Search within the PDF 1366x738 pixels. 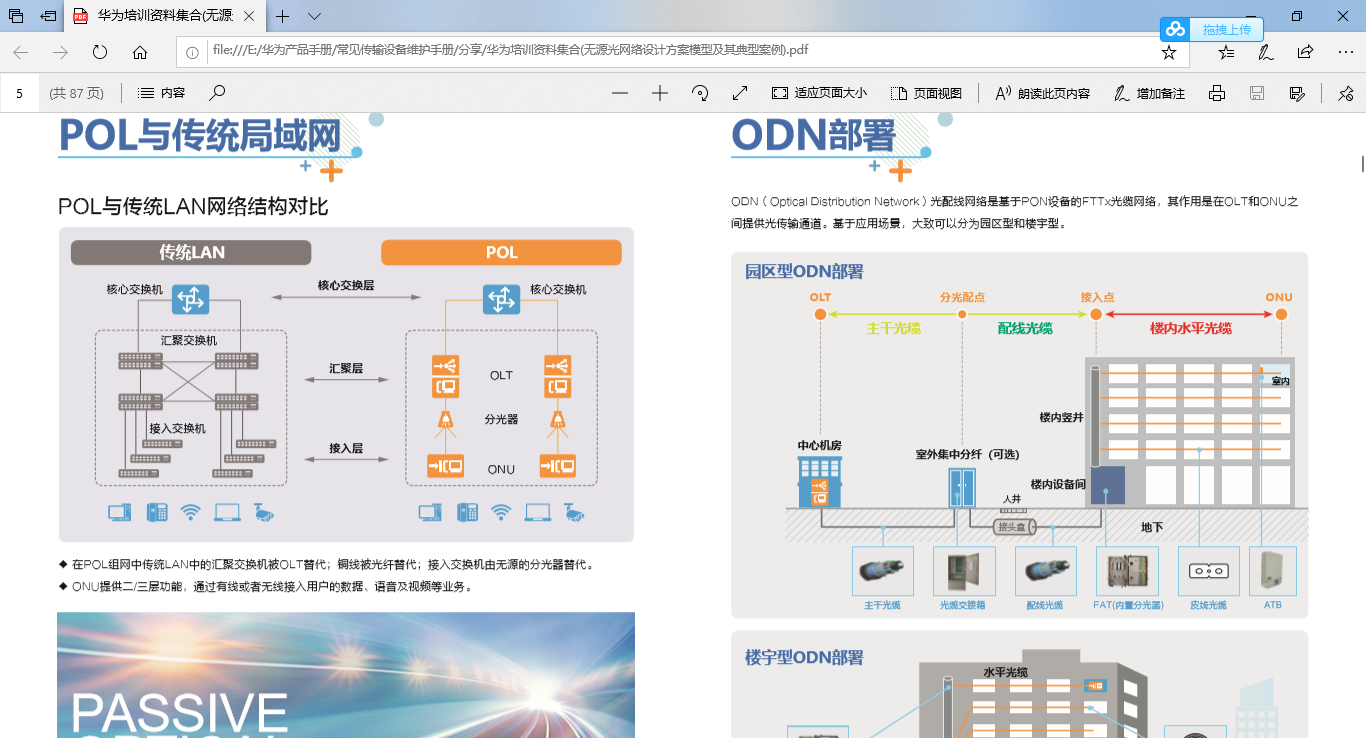point(217,93)
